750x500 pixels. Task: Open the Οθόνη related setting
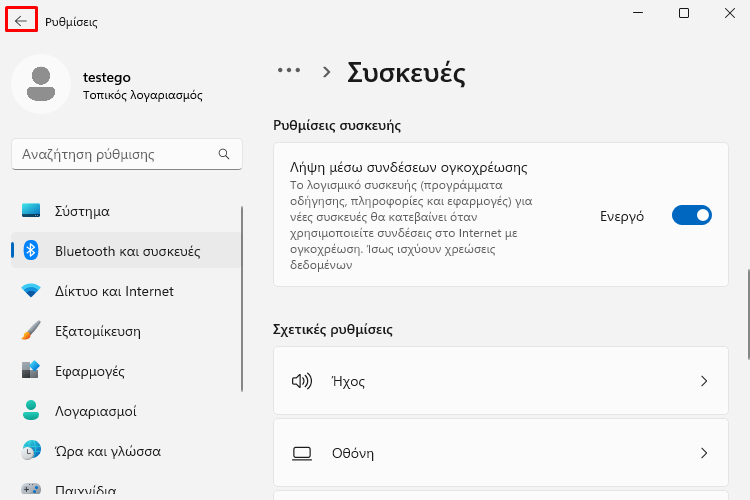click(501, 453)
